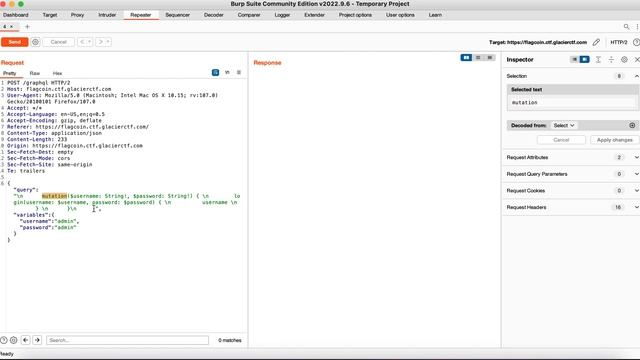The width and height of the screenshot is (640, 360).
Task: Open search help question icon
Action: click(4, 340)
